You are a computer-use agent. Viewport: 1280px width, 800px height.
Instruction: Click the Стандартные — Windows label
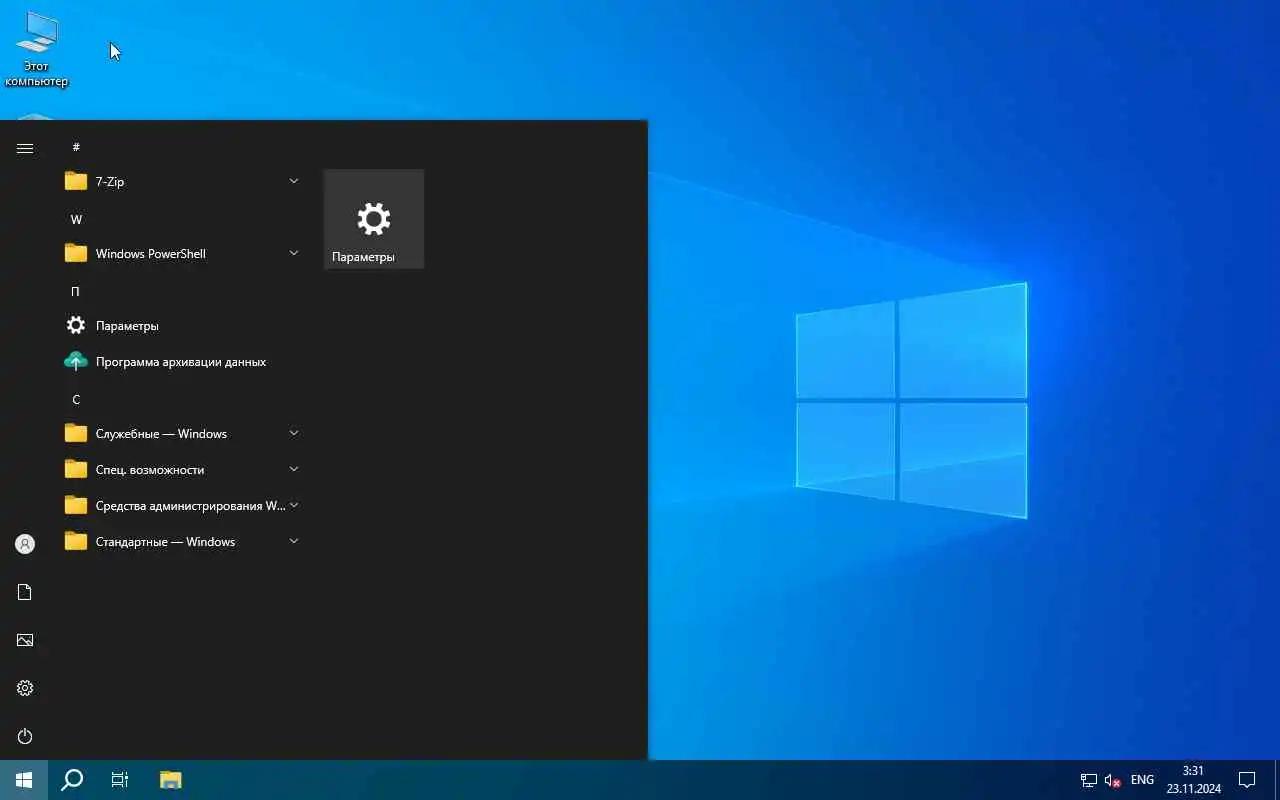coord(166,542)
